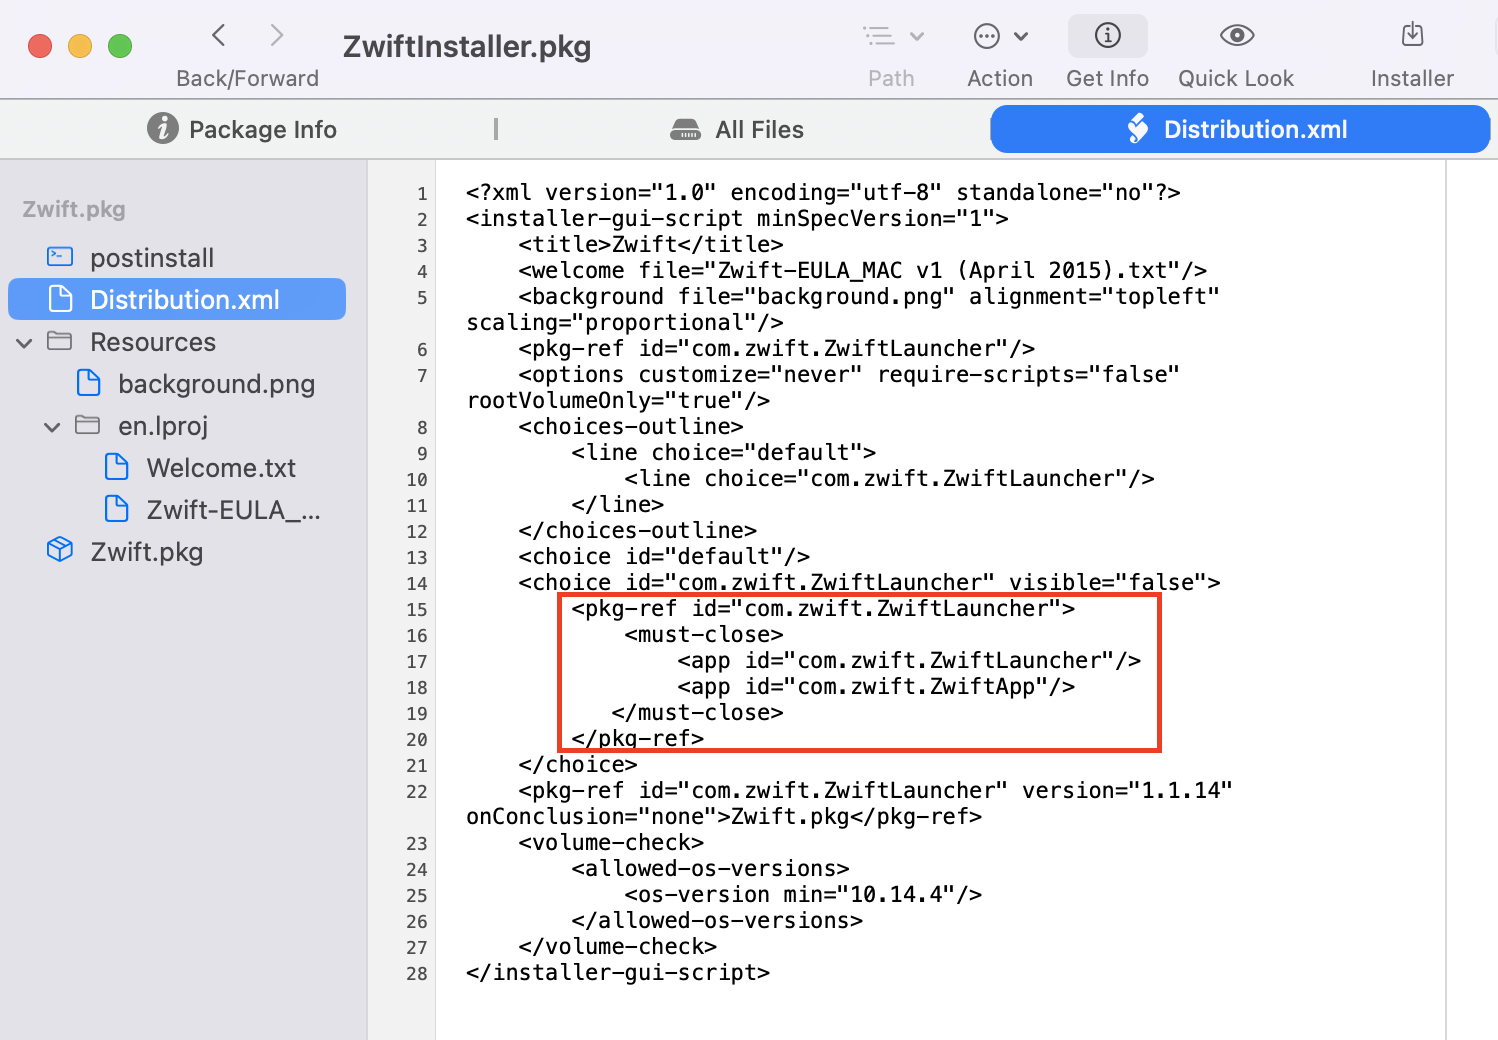
Task: Click the Back arrow in the toolbar
Action: tap(219, 36)
